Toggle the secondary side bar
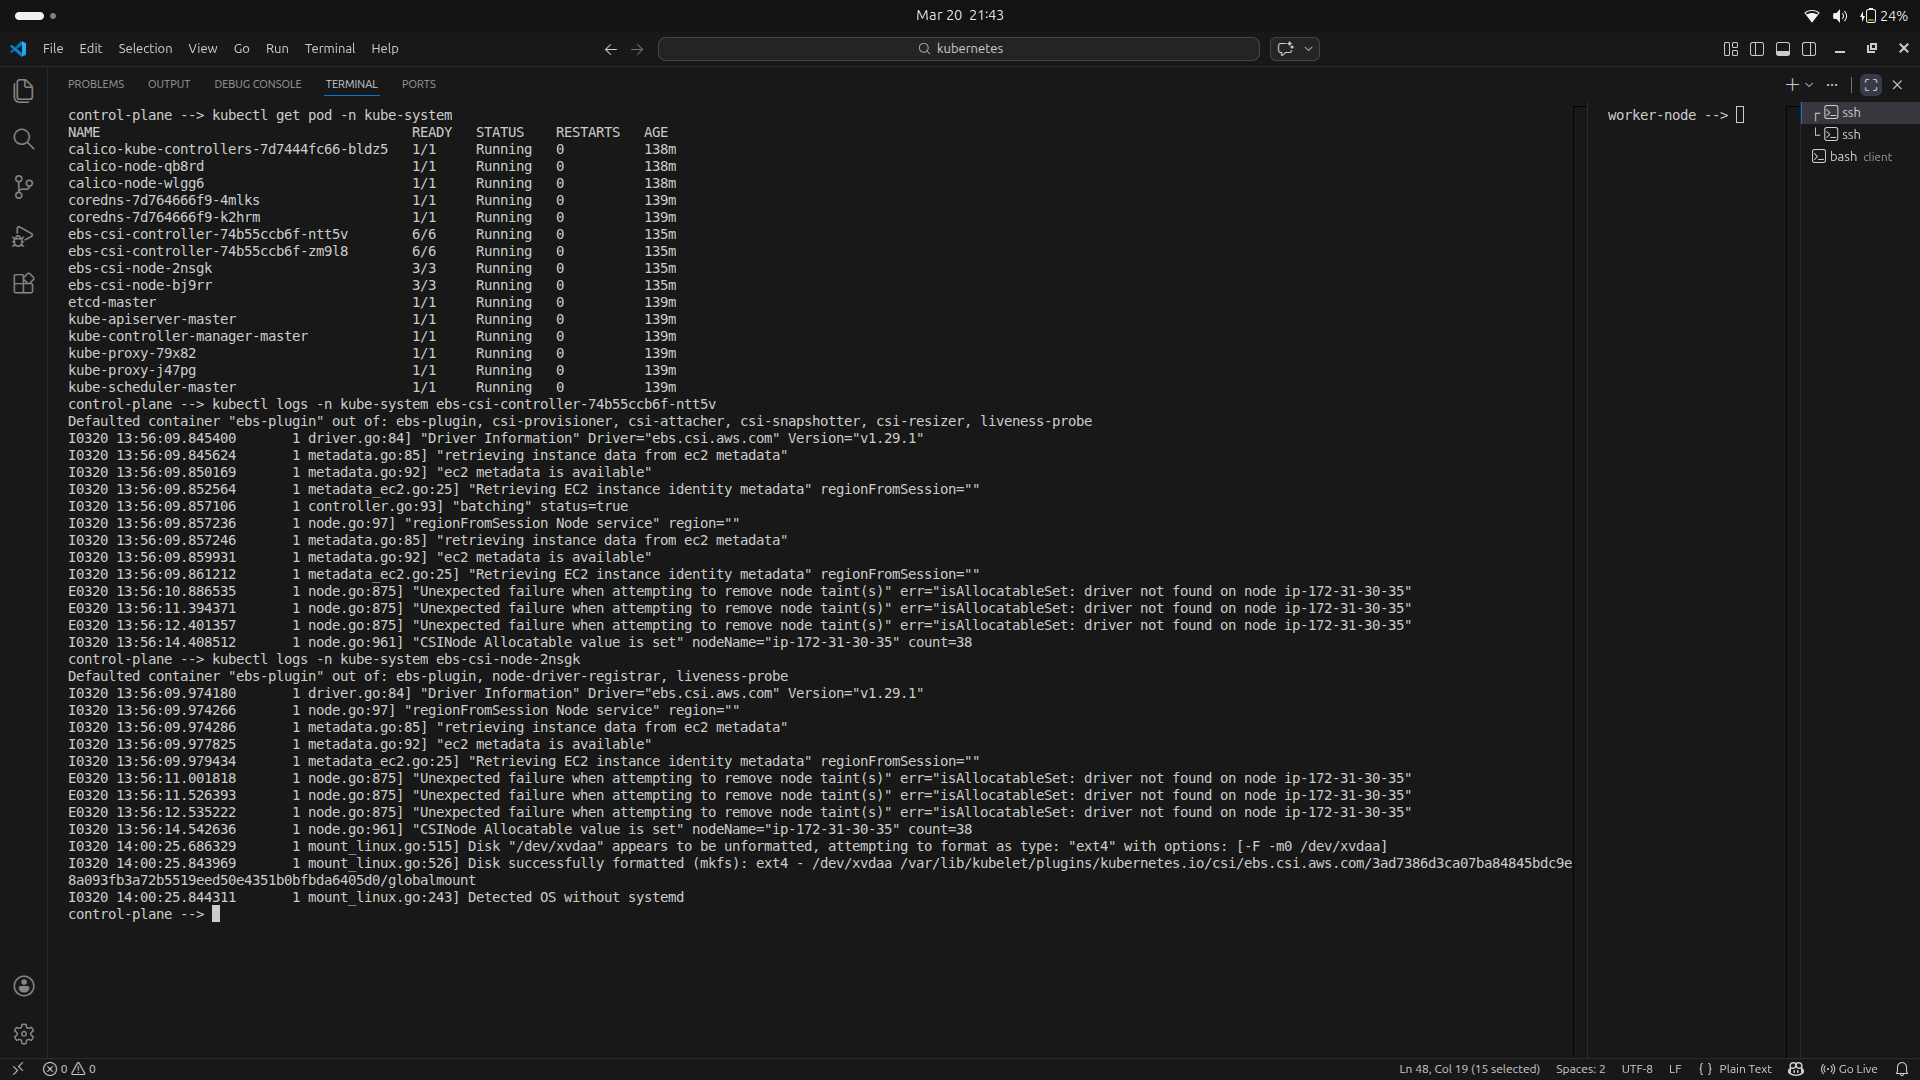The width and height of the screenshot is (1920, 1080). (1809, 49)
